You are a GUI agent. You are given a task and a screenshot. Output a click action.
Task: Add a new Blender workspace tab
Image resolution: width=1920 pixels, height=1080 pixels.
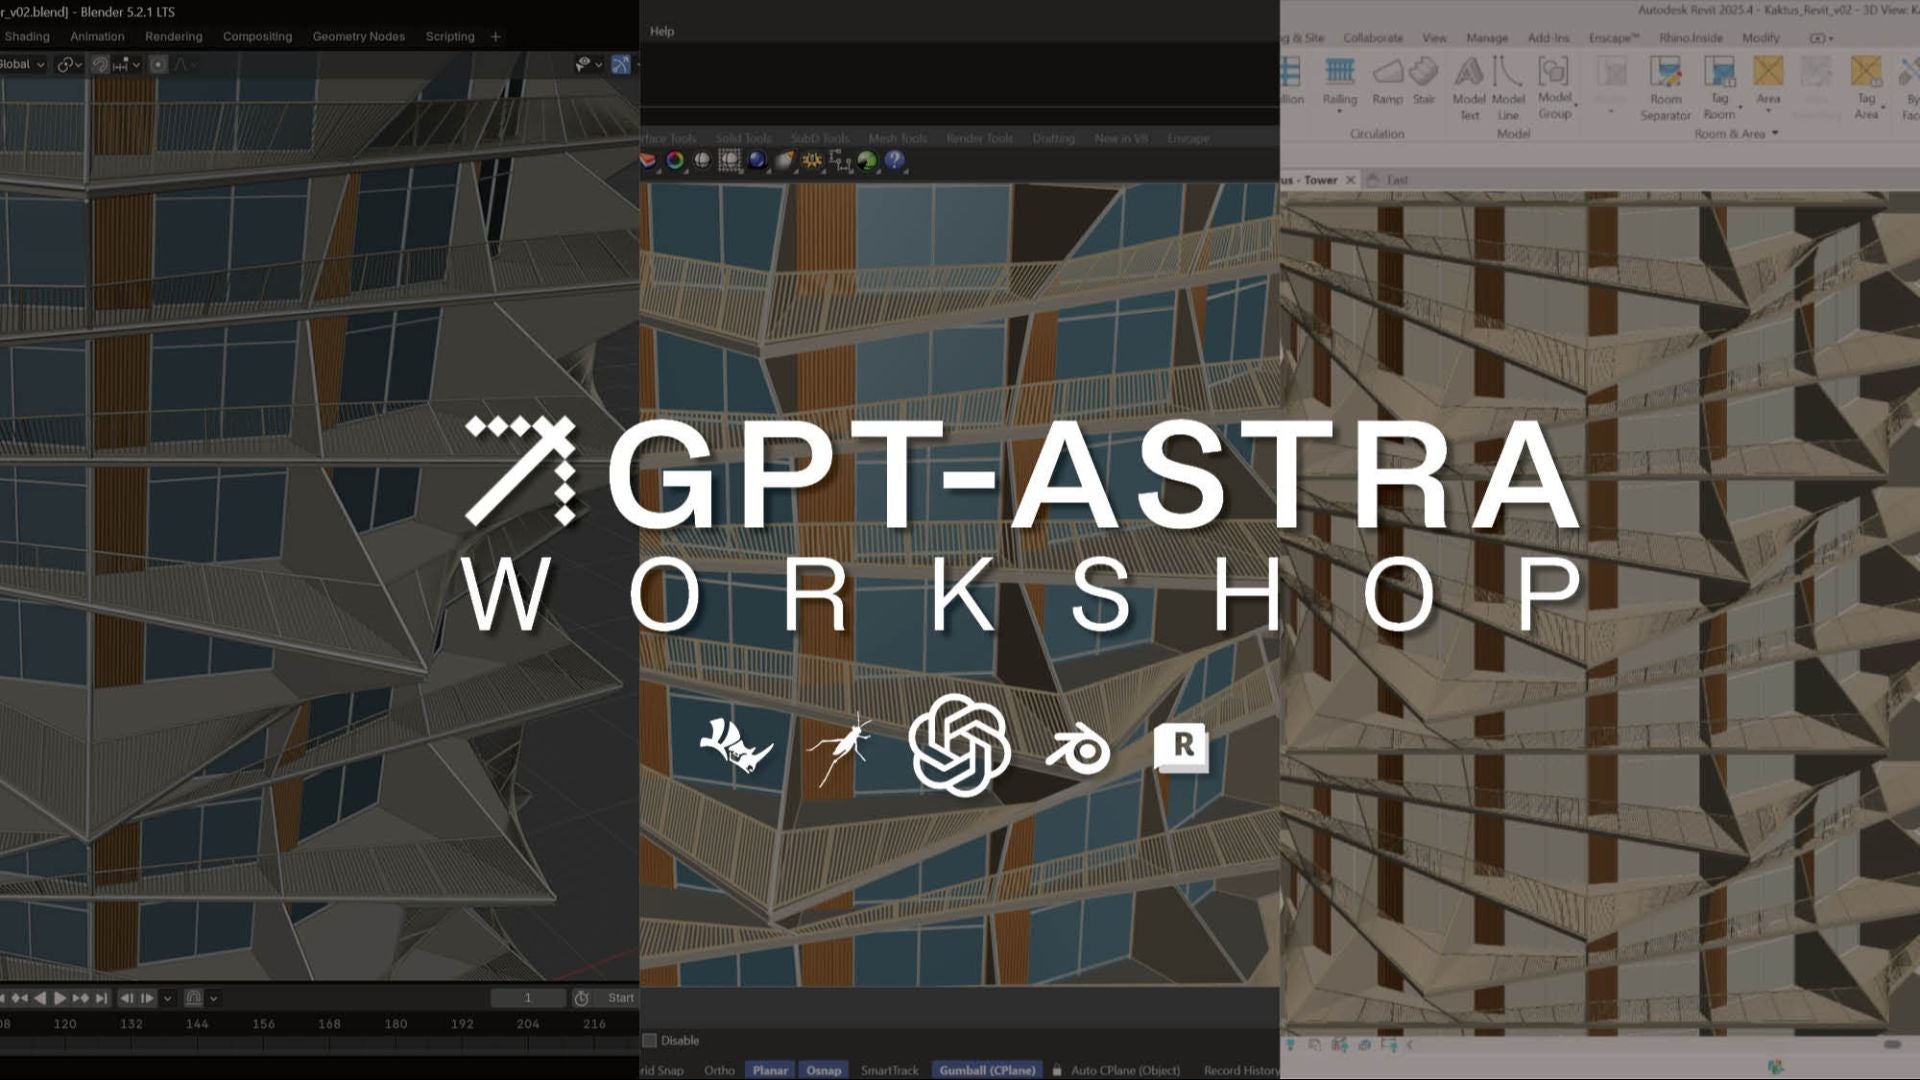point(495,36)
